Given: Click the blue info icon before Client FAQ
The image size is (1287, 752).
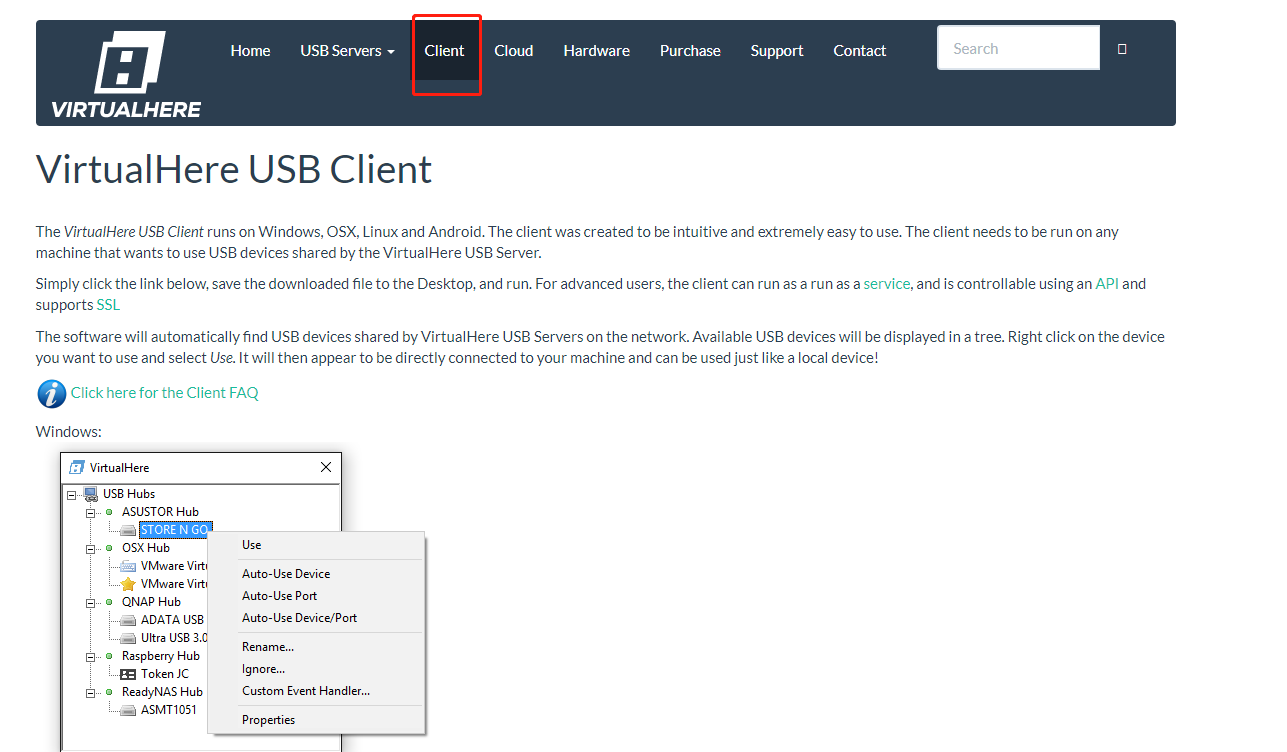Looking at the screenshot, I should click(x=52, y=394).
